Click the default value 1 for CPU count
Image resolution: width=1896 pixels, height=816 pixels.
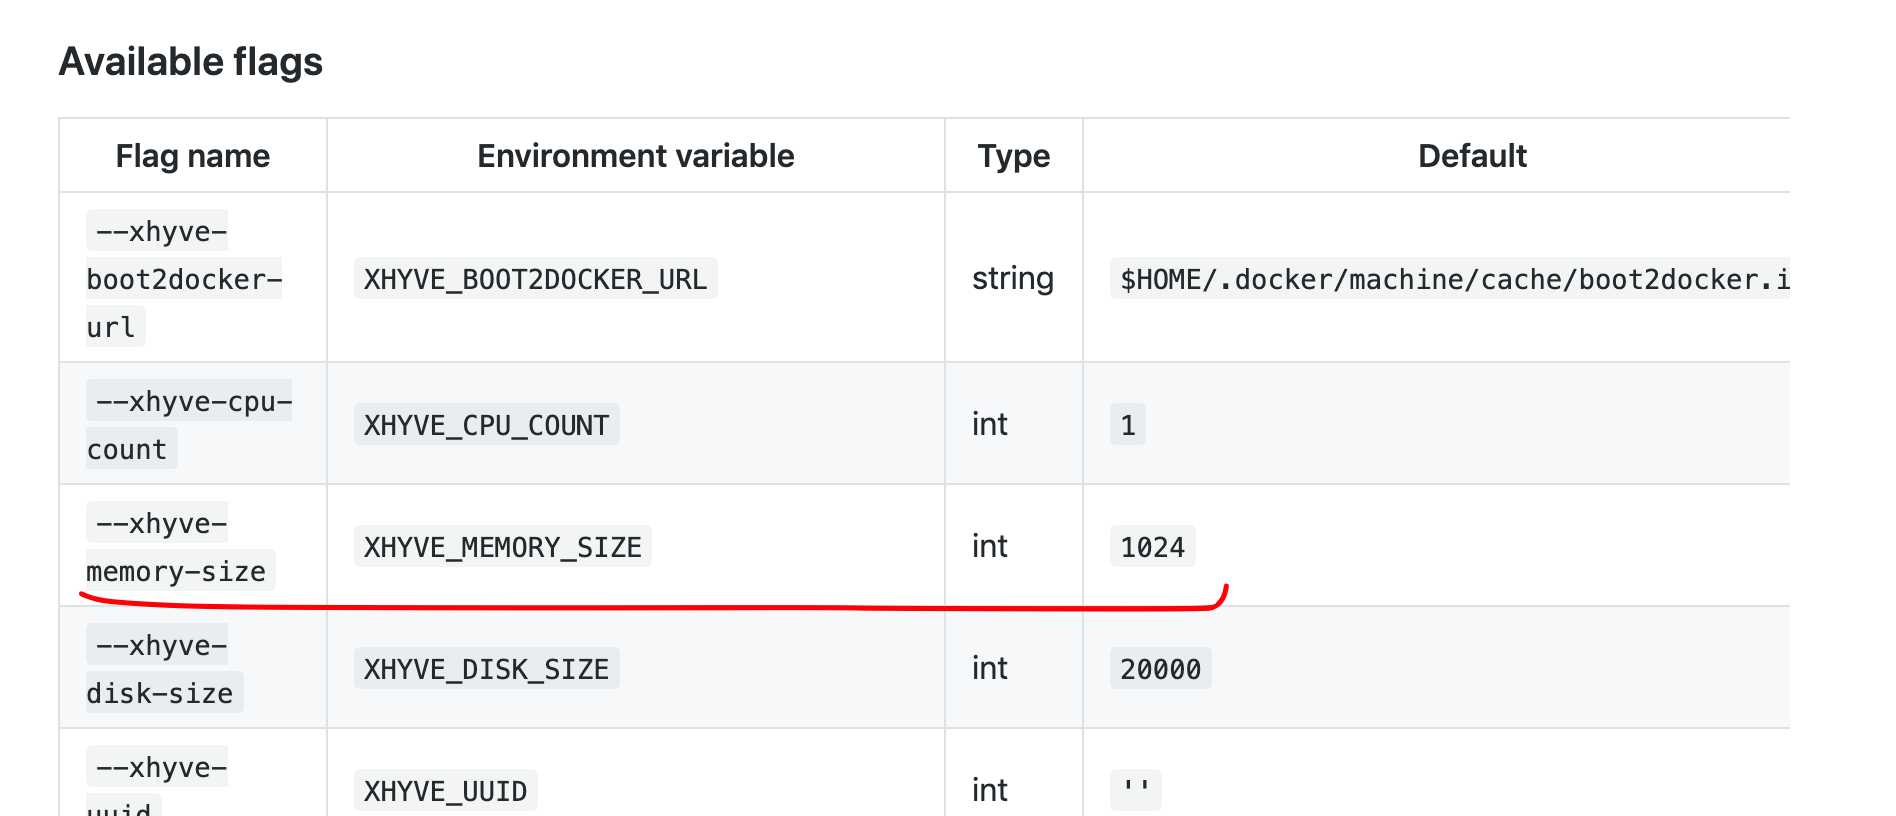[x=1128, y=425]
